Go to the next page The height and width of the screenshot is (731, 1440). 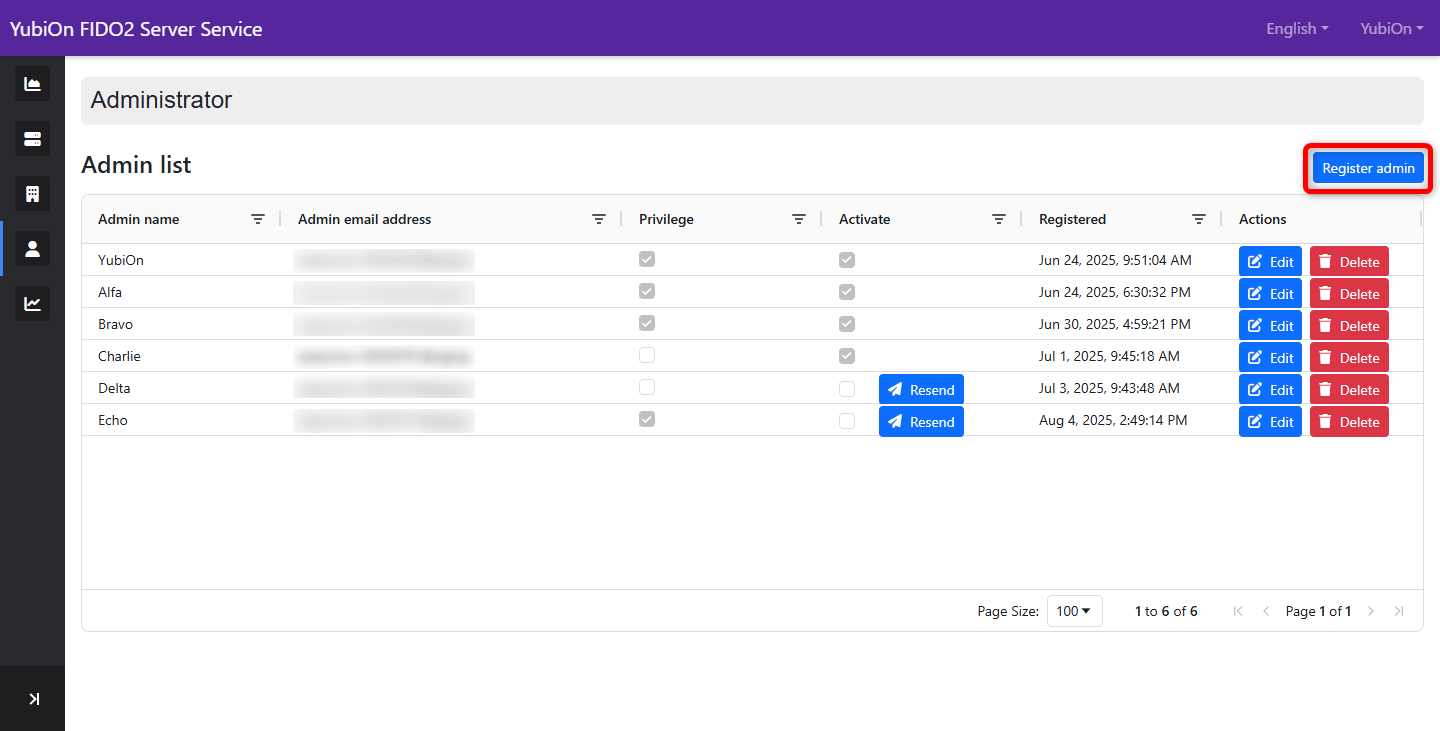click(x=1371, y=611)
